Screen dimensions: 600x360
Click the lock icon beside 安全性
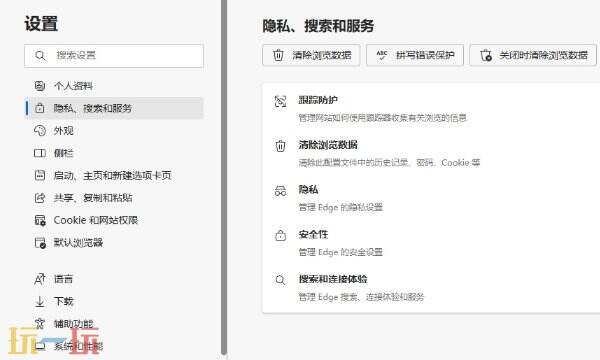(280, 235)
